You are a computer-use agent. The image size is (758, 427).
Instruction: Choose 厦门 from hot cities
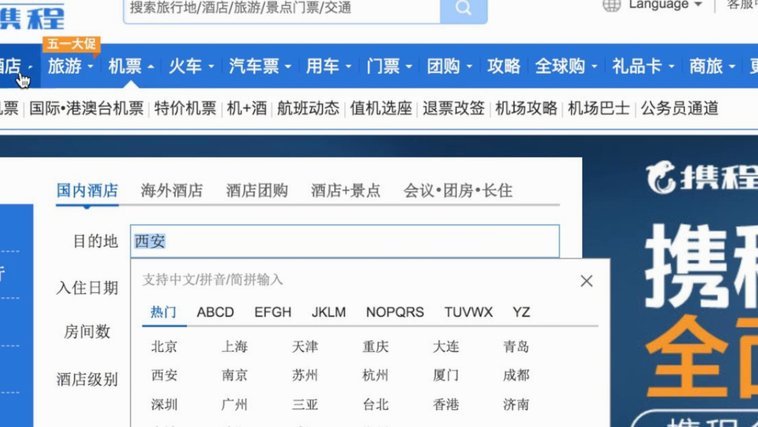click(x=446, y=375)
